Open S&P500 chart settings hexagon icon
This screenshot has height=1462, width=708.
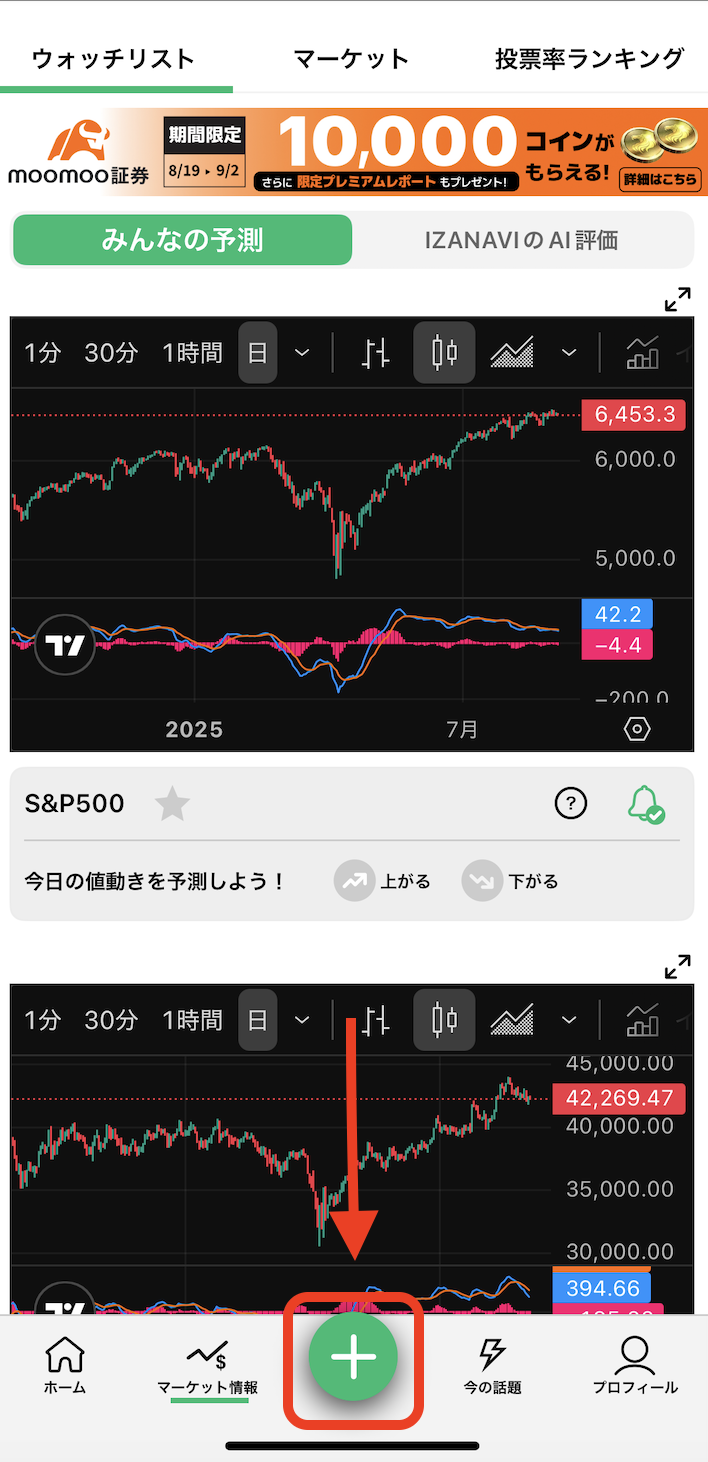click(x=637, y=729)
